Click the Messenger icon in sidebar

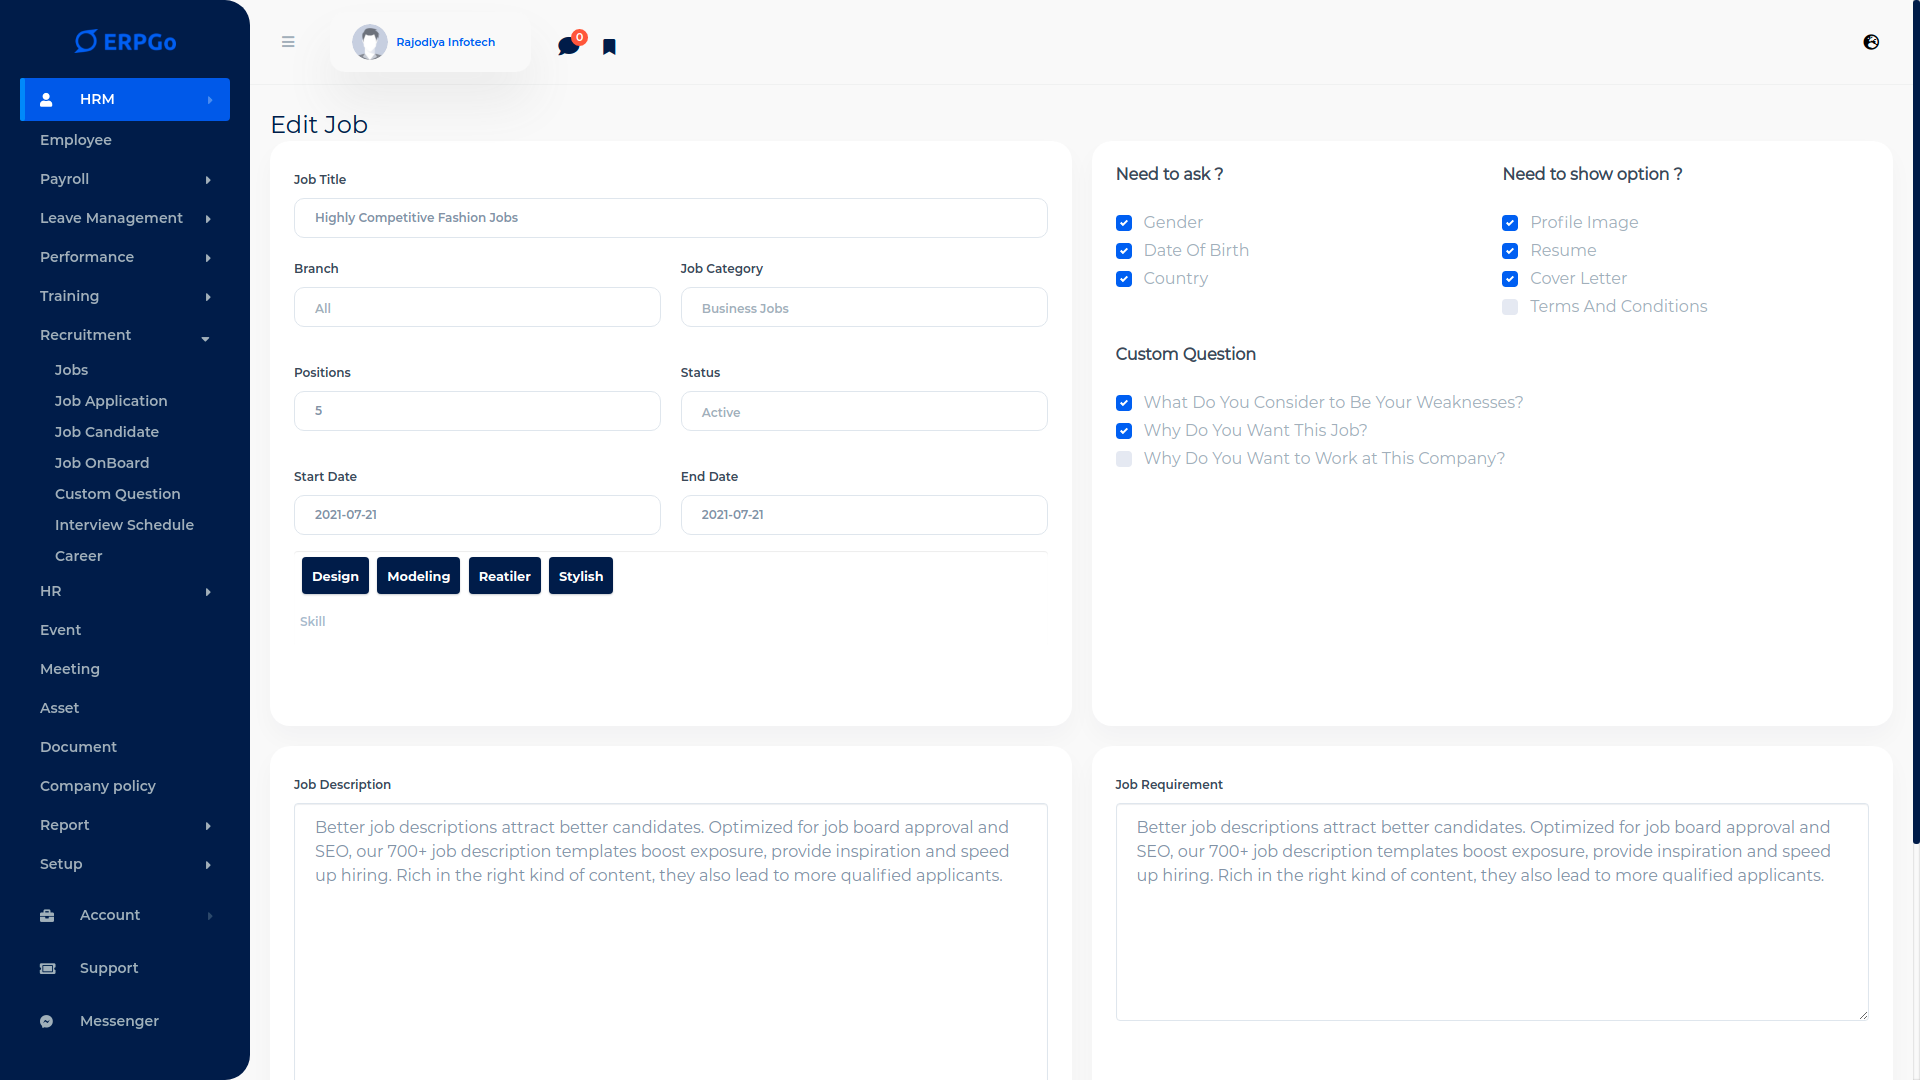[47, 1022]
